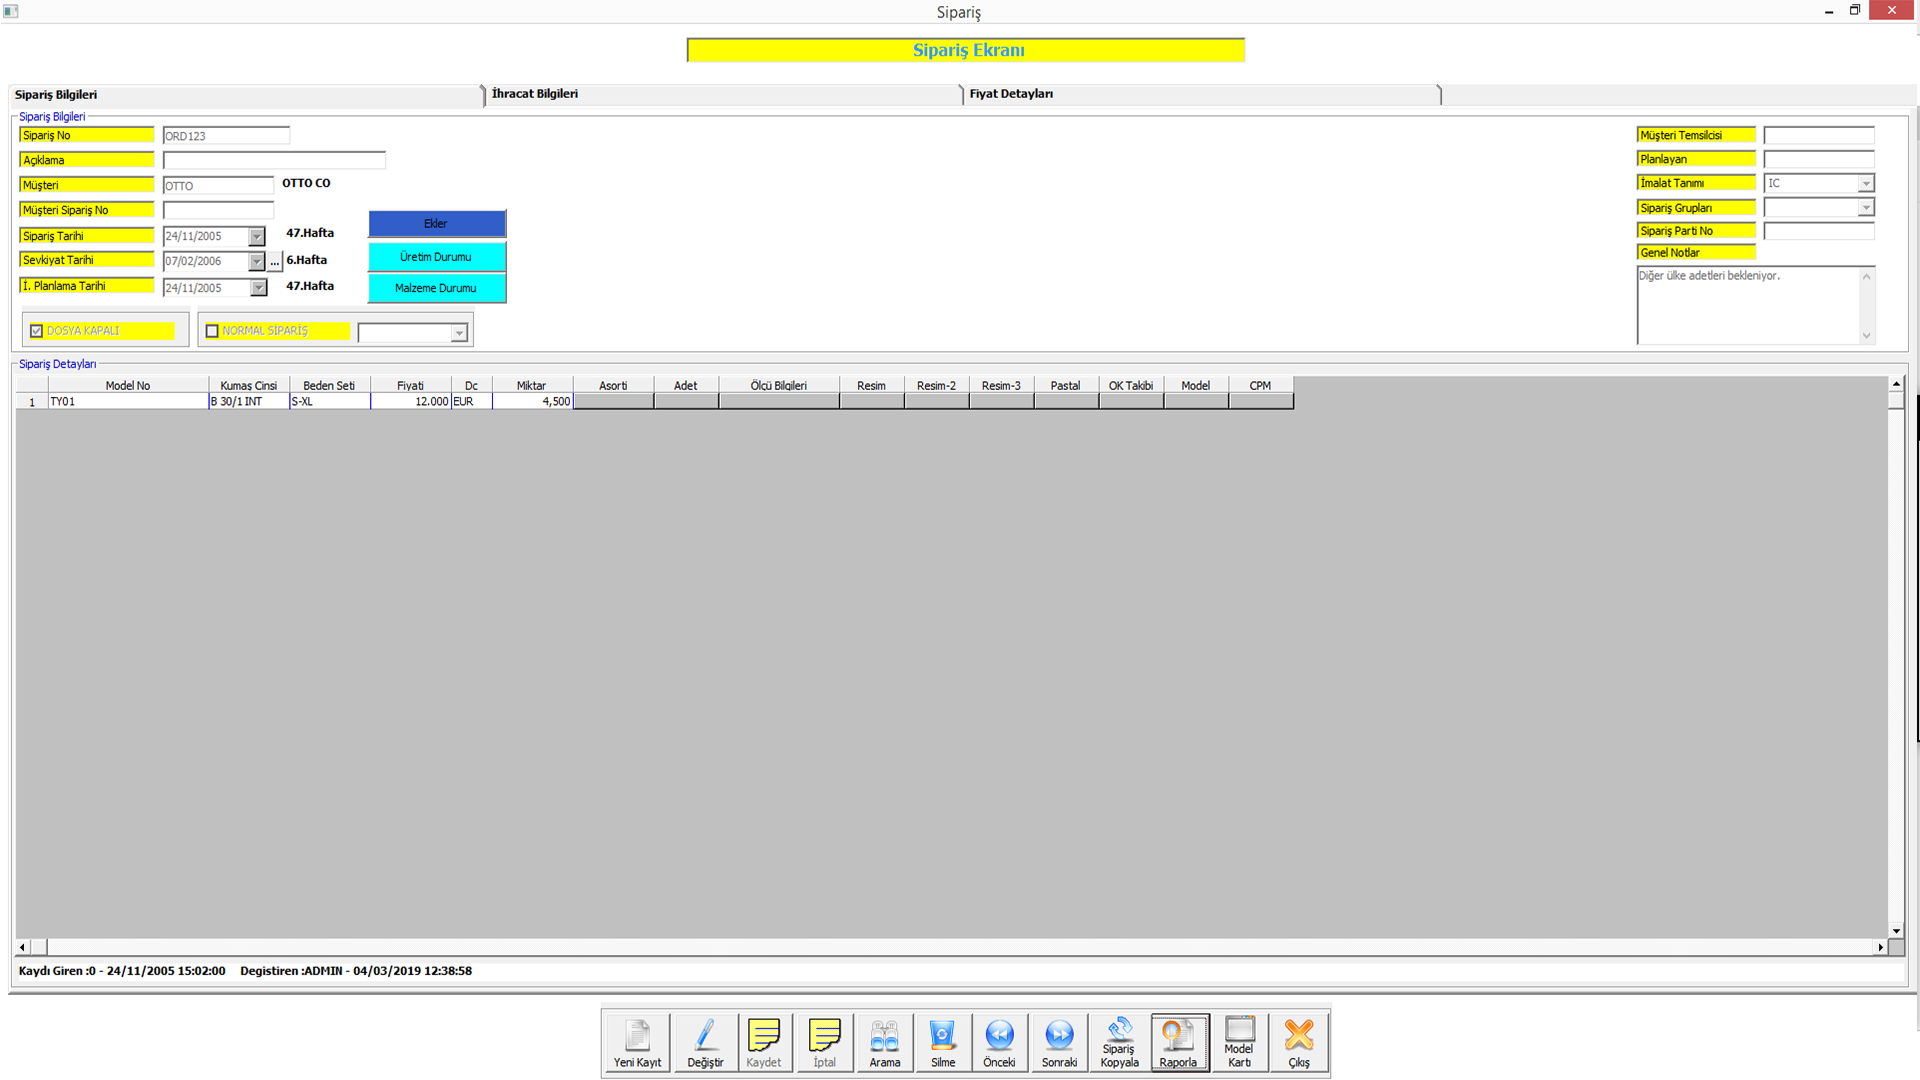This screenshot has width=1920, height=1080.
Task: Go to previous record with Önceki
Action: [x=999, y=1042]
